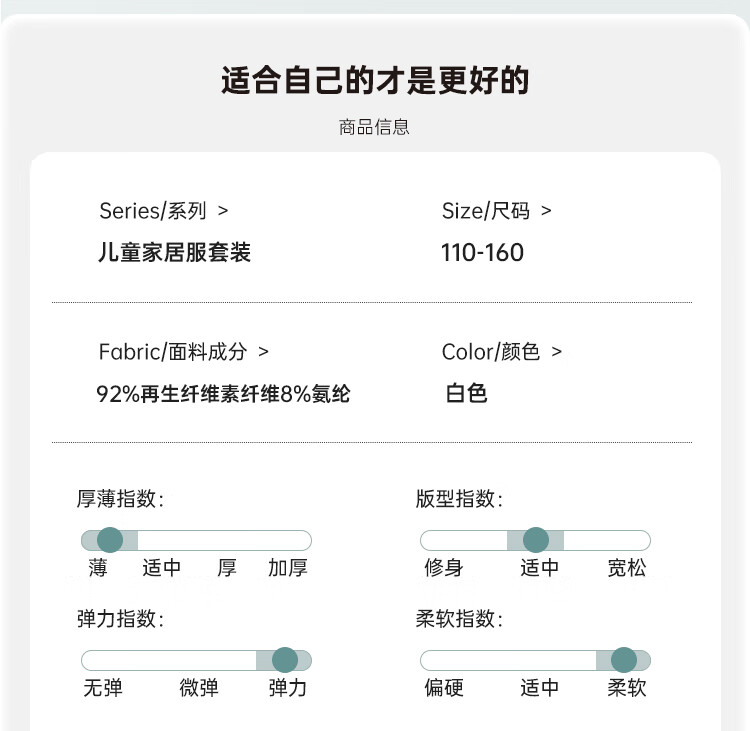Click the 儿童家居服套装 series text
The image size is (750, 731).
(x=175, y=252)
